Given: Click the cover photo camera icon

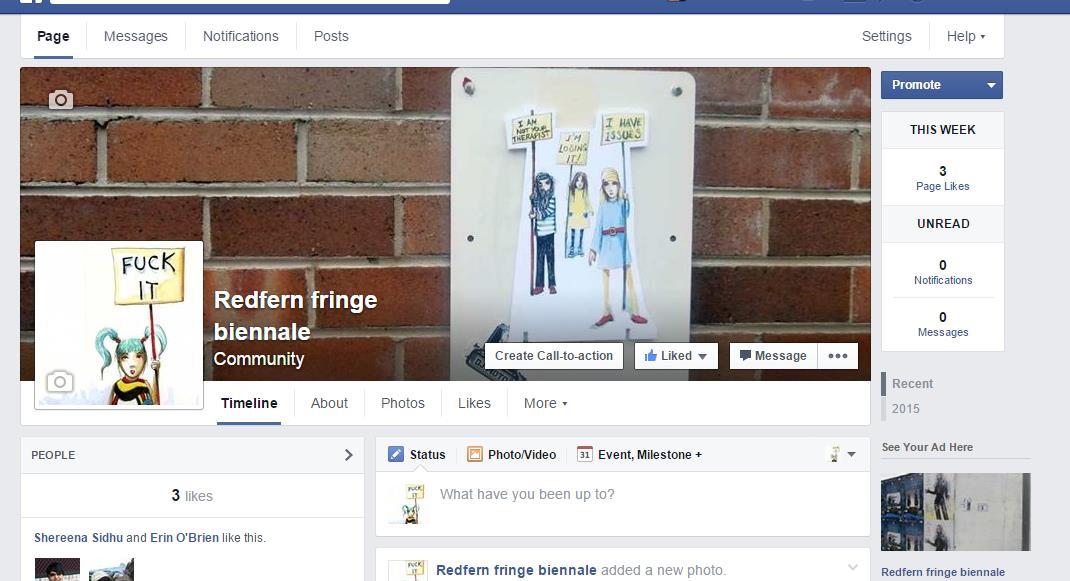Looking at the screenshot, I should [x=61, y=99].
